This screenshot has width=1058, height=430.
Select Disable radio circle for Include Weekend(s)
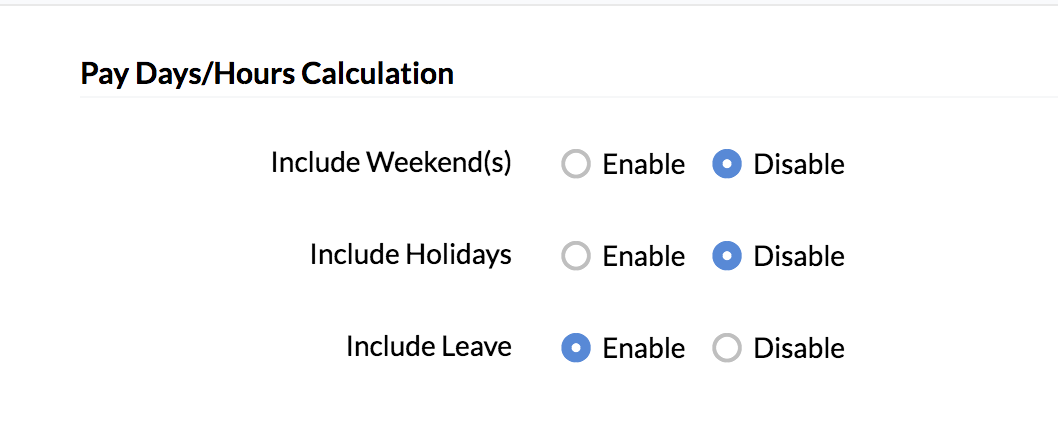click(727, 164)
